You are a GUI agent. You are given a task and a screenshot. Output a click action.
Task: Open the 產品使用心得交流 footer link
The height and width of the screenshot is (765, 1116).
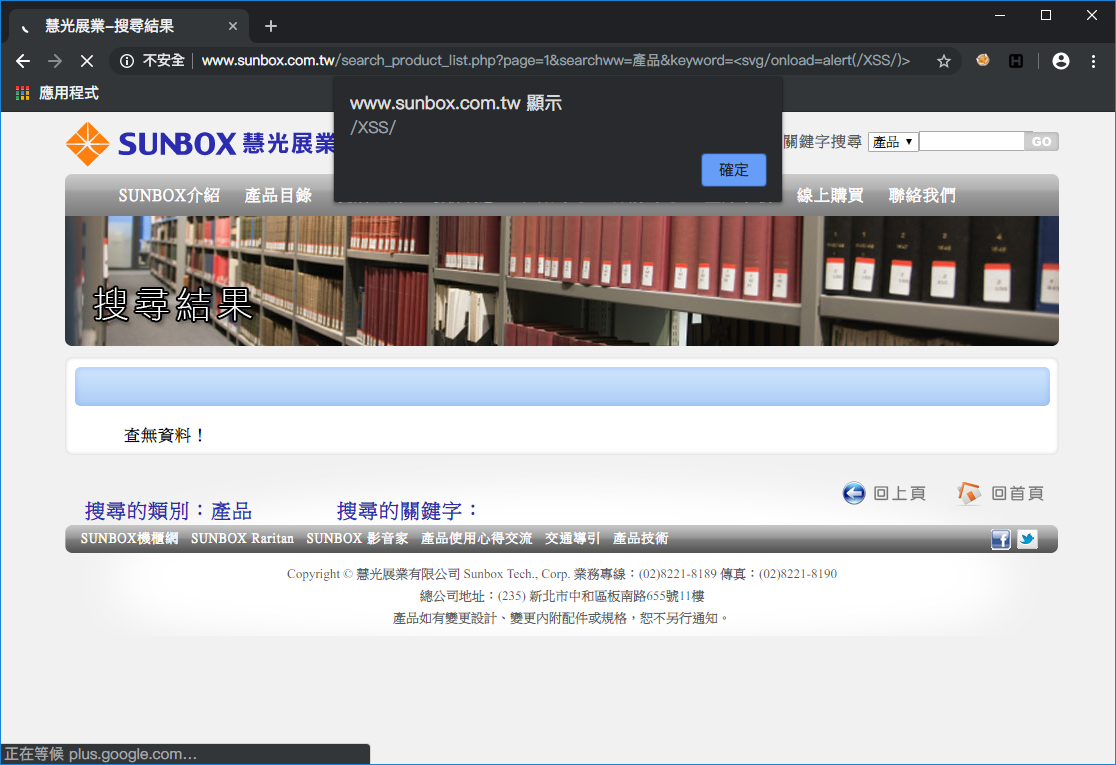tap(476, 539)
